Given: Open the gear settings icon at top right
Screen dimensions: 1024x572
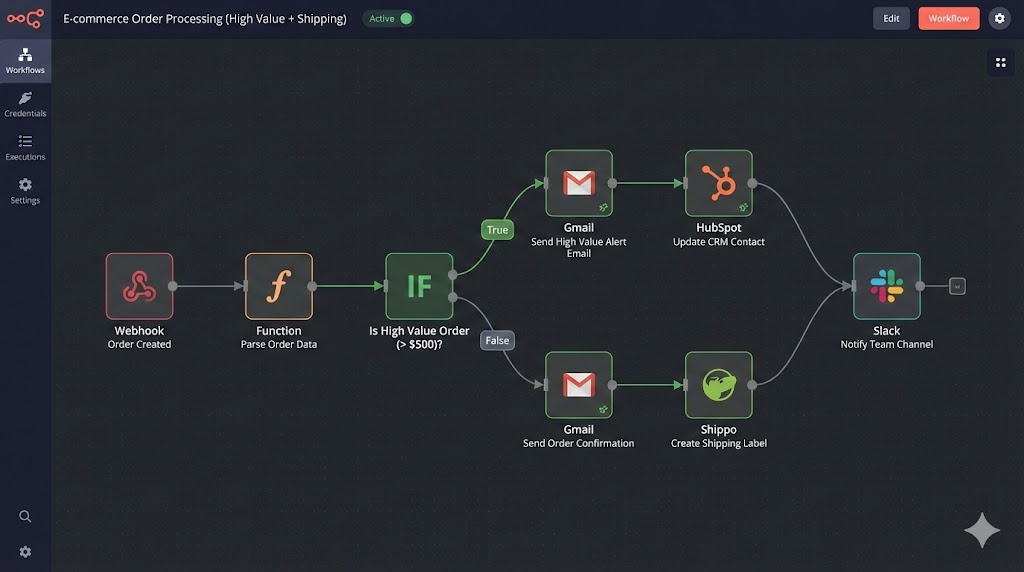Looking at the screenshot, I should point(999,18).
